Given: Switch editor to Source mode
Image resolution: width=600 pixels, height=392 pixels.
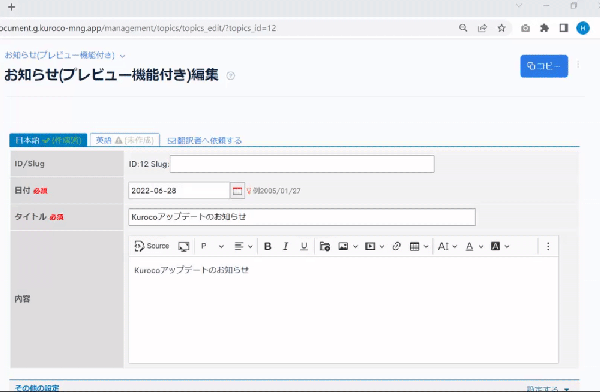Looking at the screenshot, I should coord(152,246).
